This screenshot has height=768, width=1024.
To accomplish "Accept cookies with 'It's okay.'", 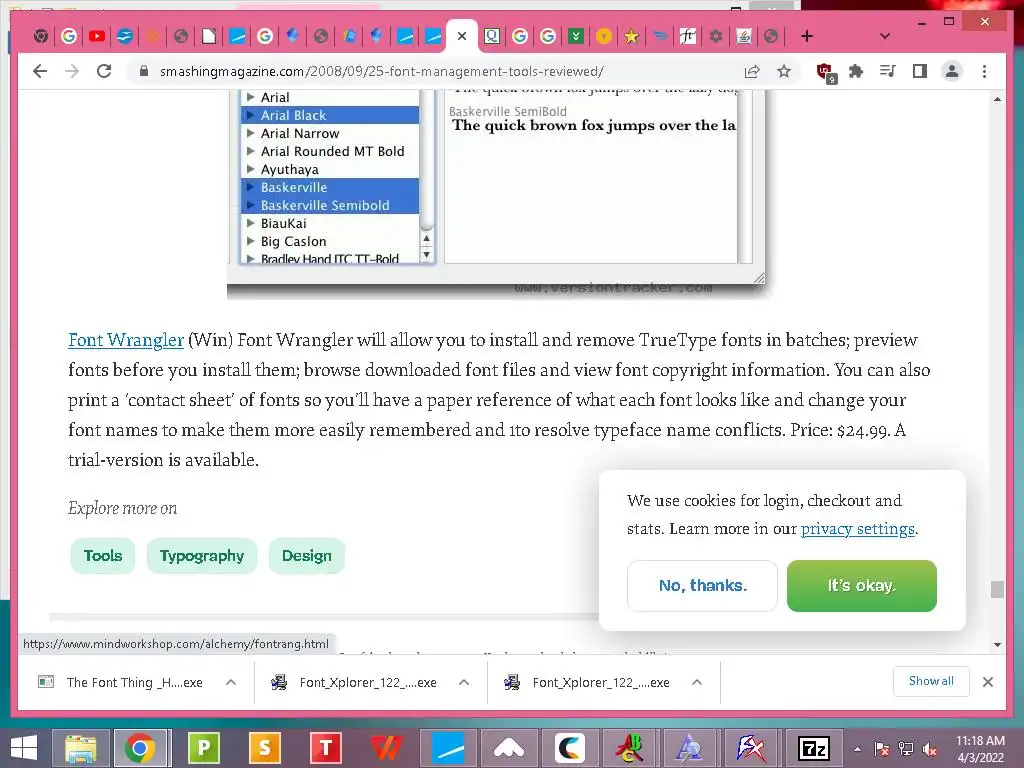I will [861, 586].
